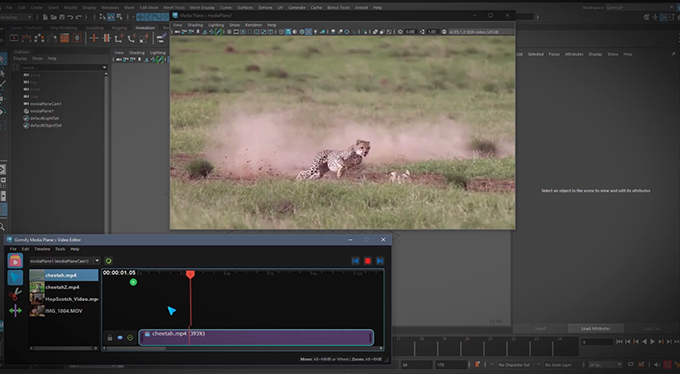Select the purple cheetah.mp4 clip on the timeline

256,338
